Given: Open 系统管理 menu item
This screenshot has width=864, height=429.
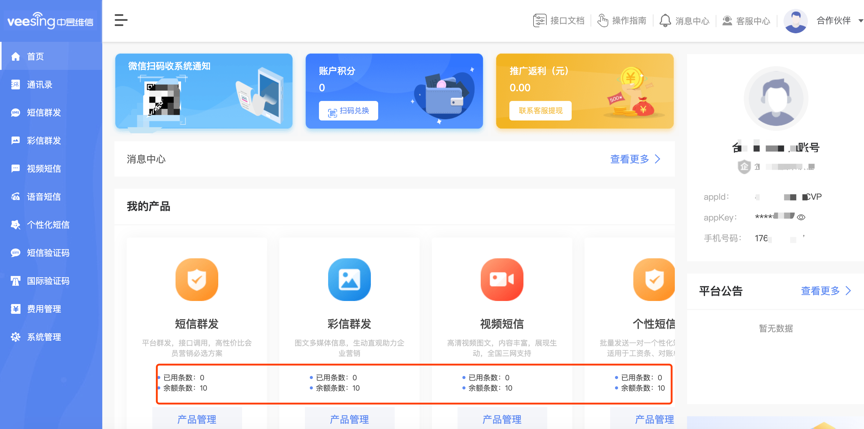Looking at the screenshot, I should [51, 337].
